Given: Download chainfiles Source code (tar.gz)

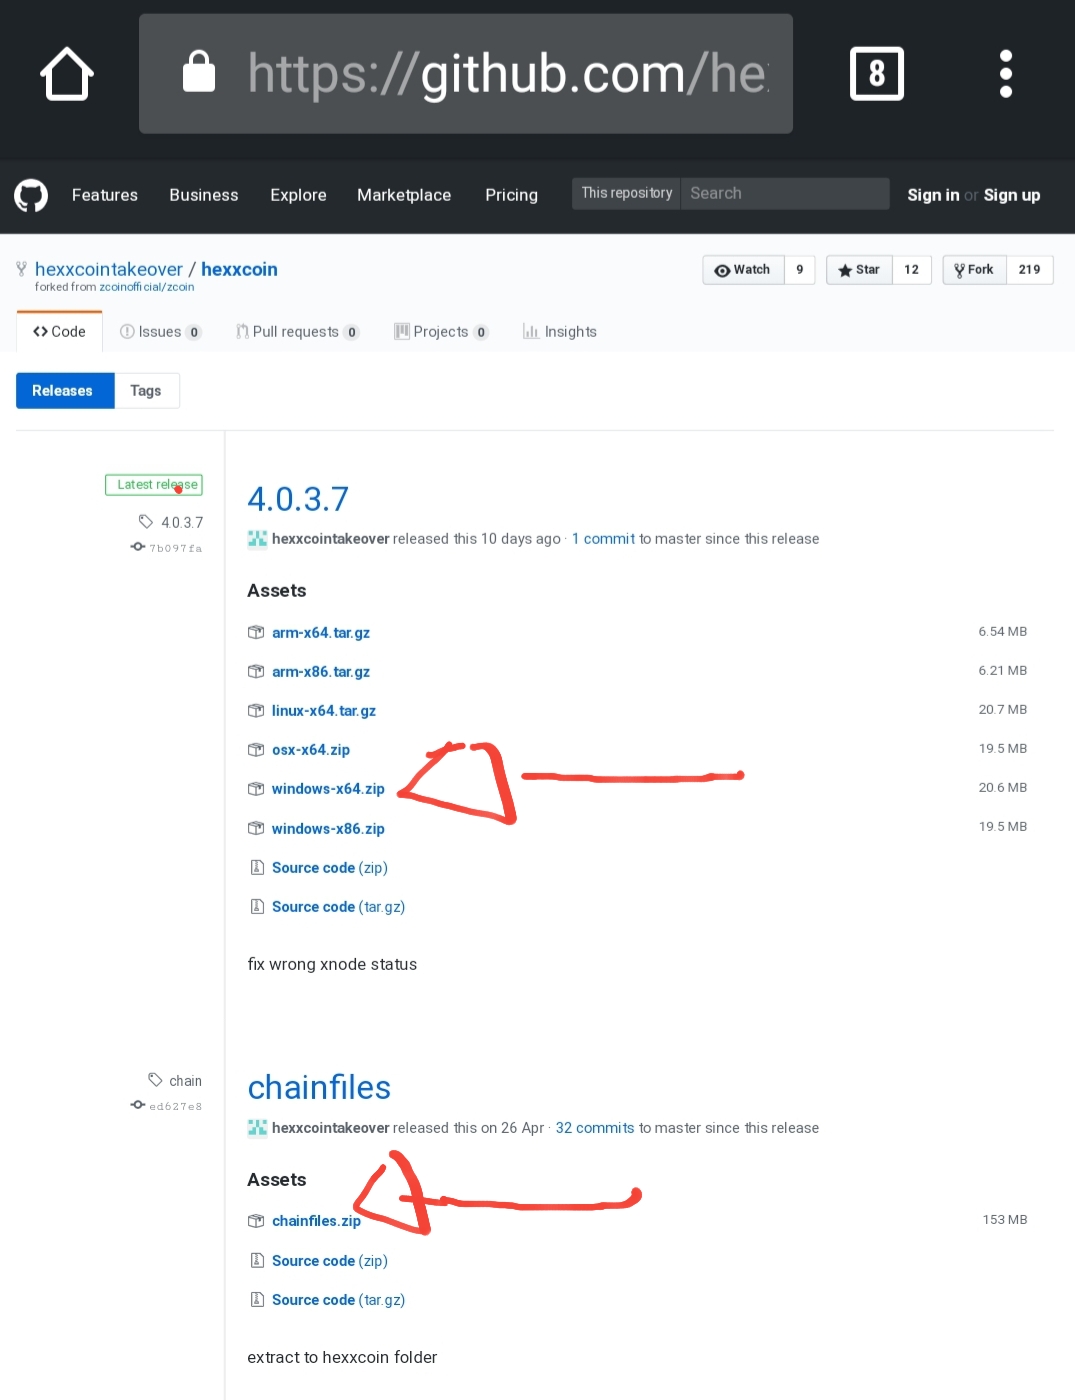Looking at the screenshot, I should [338, 1300].
